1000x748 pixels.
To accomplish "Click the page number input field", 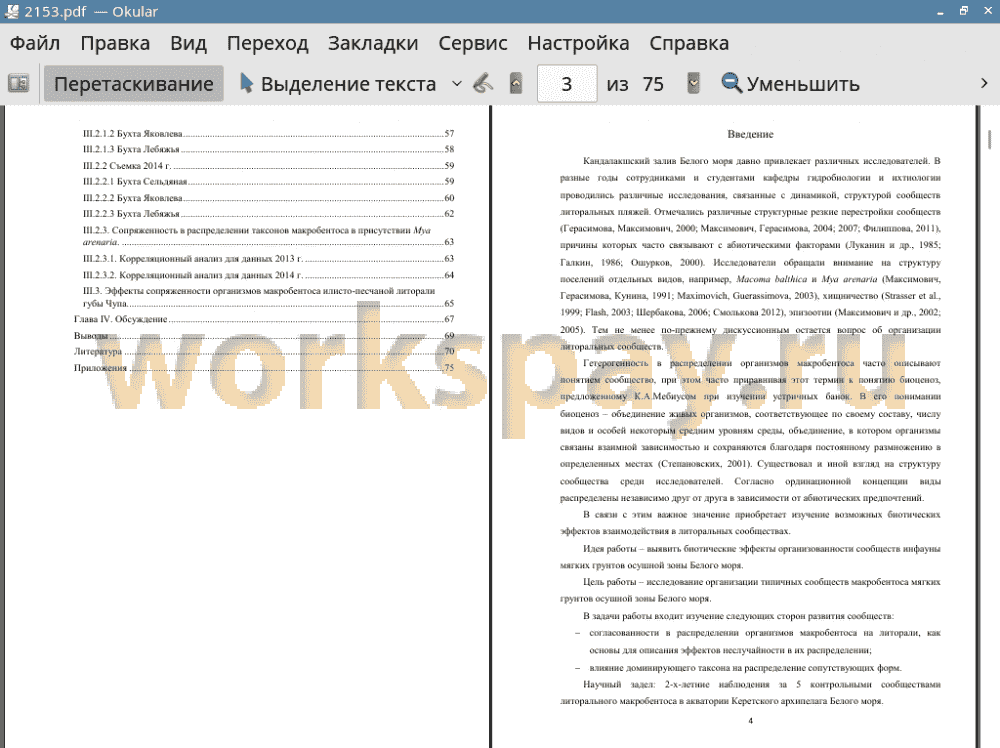I will coord(567,84).
